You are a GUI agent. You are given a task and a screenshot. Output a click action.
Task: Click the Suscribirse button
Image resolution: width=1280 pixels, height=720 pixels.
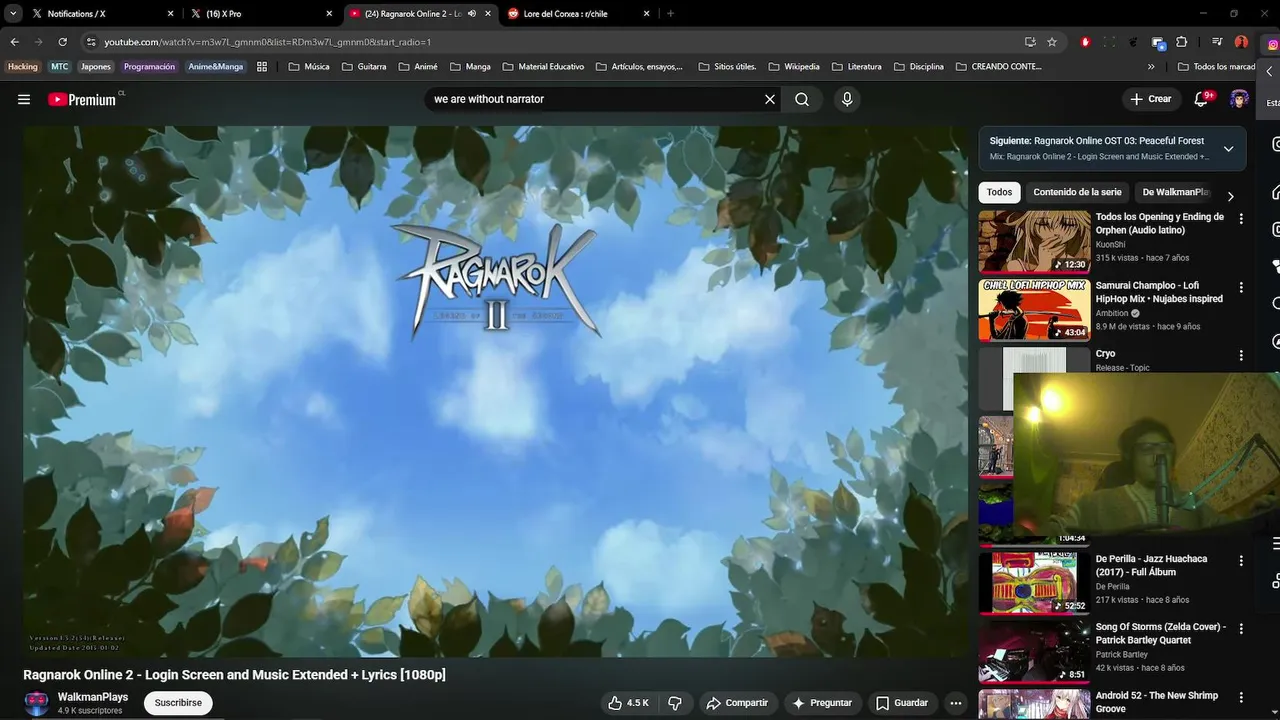(x=178, y=703)
